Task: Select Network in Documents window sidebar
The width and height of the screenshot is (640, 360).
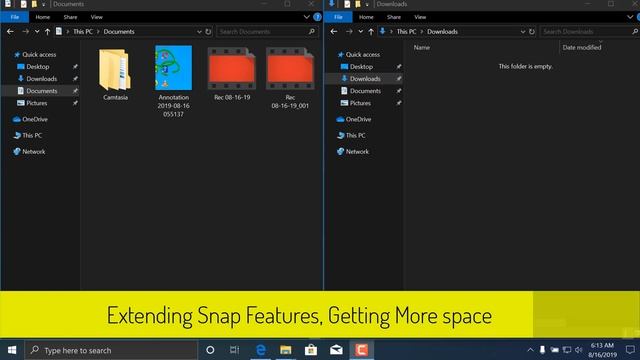Action: (34, 151)
